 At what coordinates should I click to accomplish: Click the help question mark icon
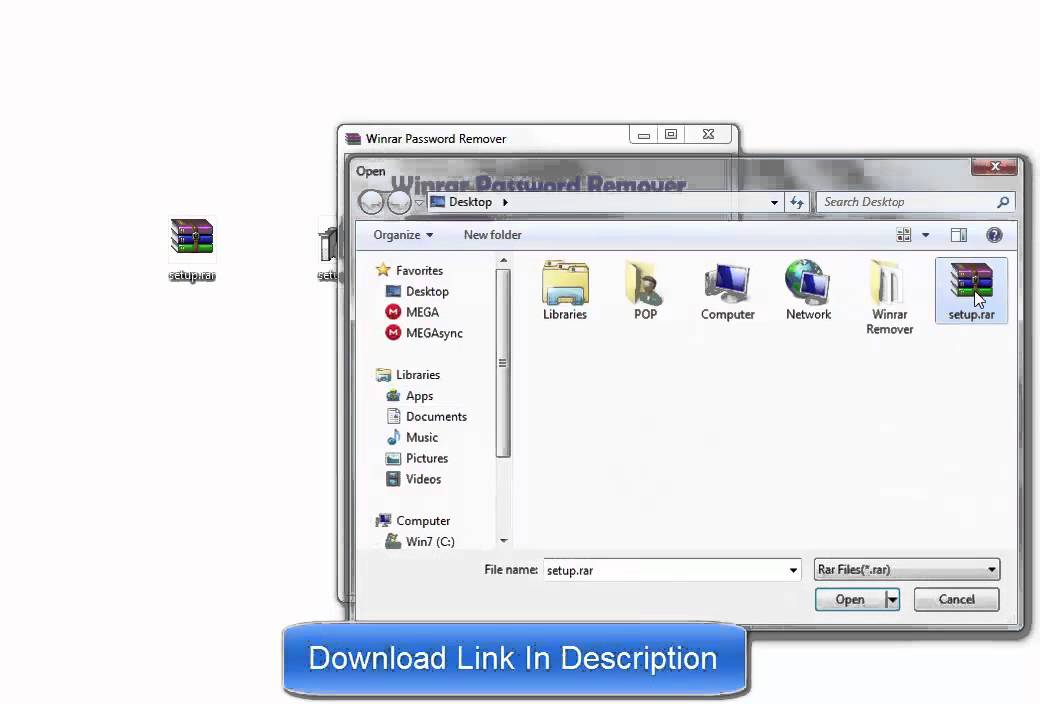tap(994, 235)
